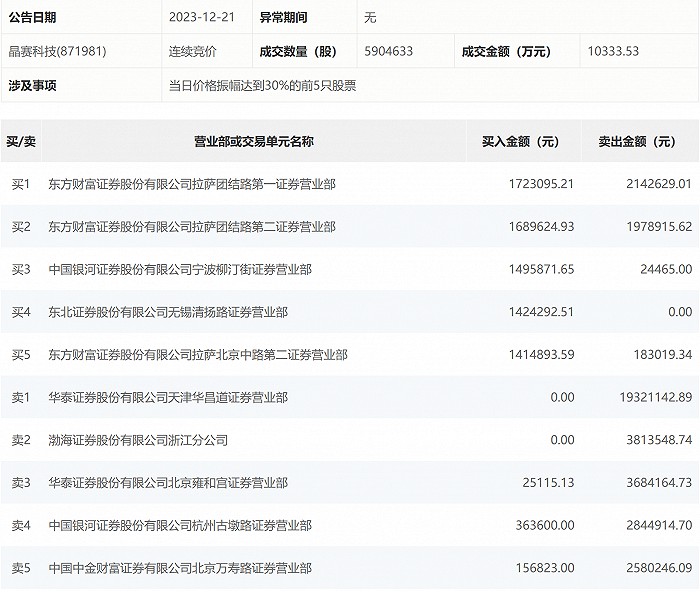The image size is (700, 591).
Task: Click buy amount 1723095.21
Action: (x=541, y=184)
